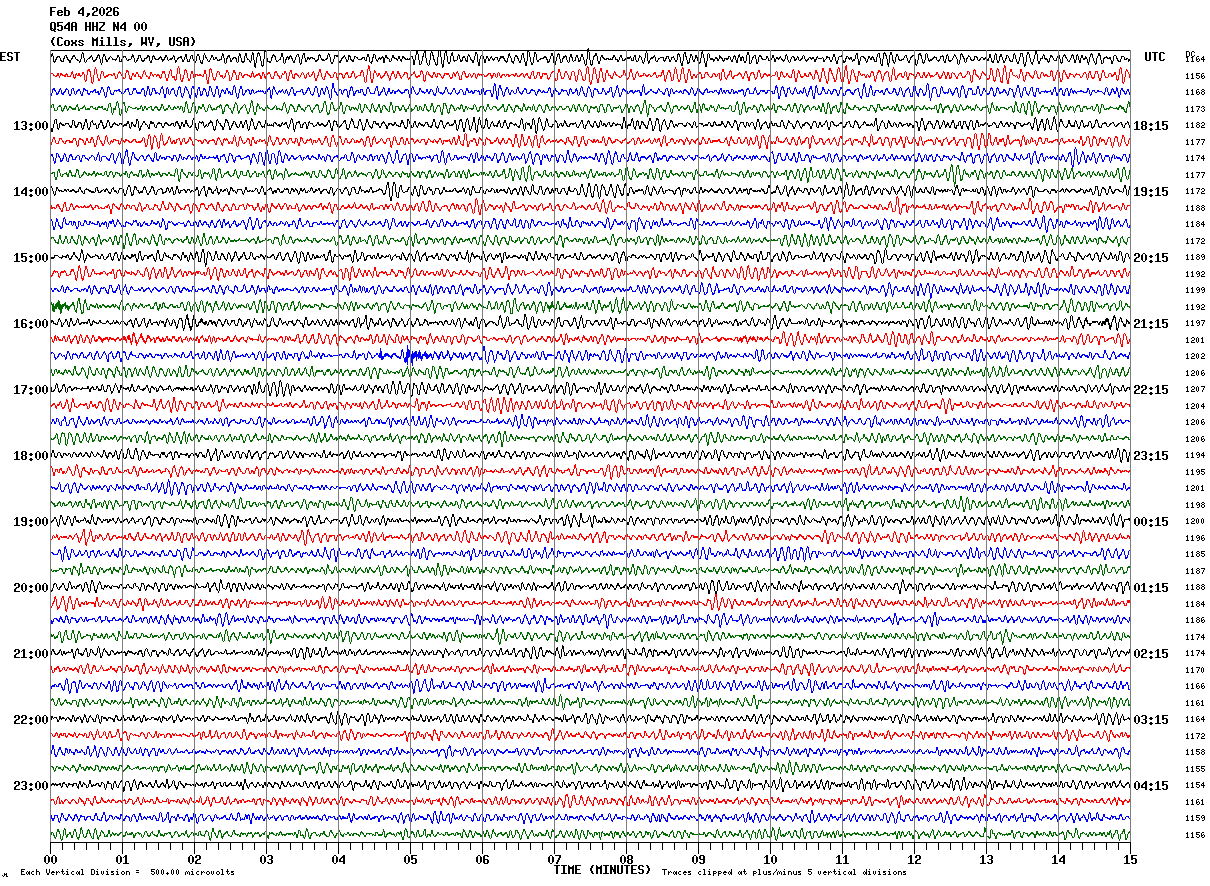Select minute 10 tick label on time axis
Screen dimensions: 1210x886
(x=770, y=859)
